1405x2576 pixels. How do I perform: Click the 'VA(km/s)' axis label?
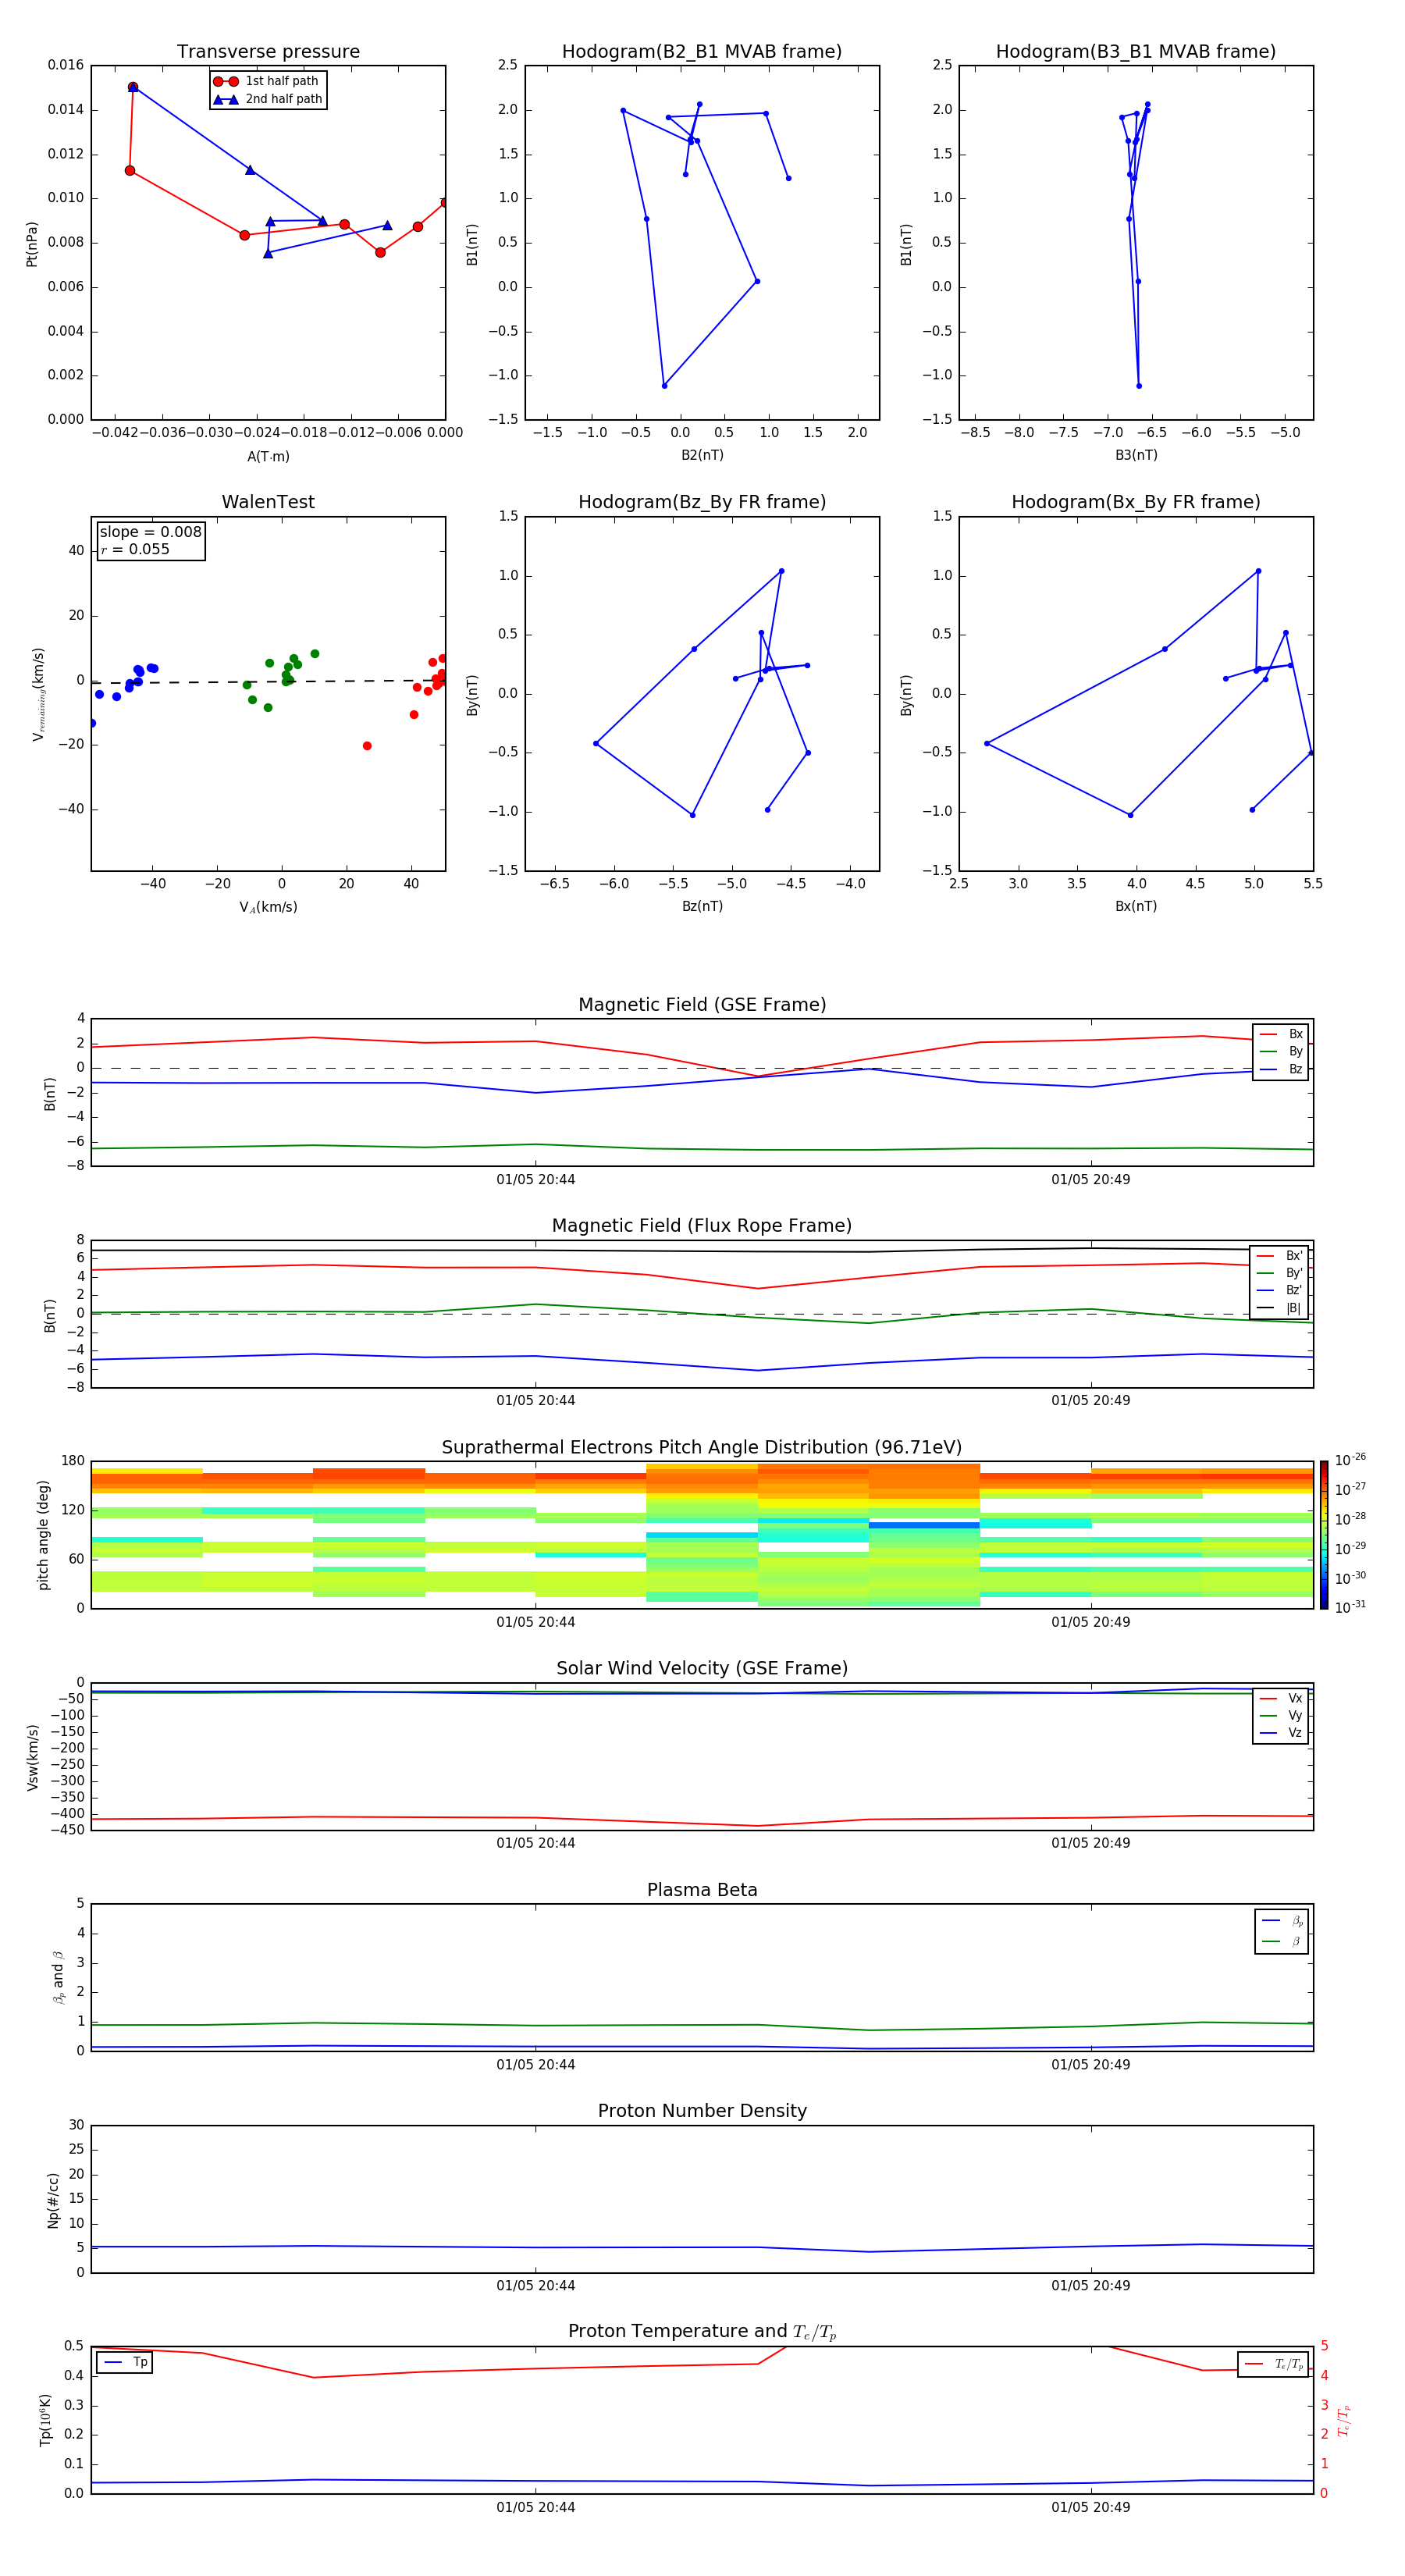(x=268, y=907)
